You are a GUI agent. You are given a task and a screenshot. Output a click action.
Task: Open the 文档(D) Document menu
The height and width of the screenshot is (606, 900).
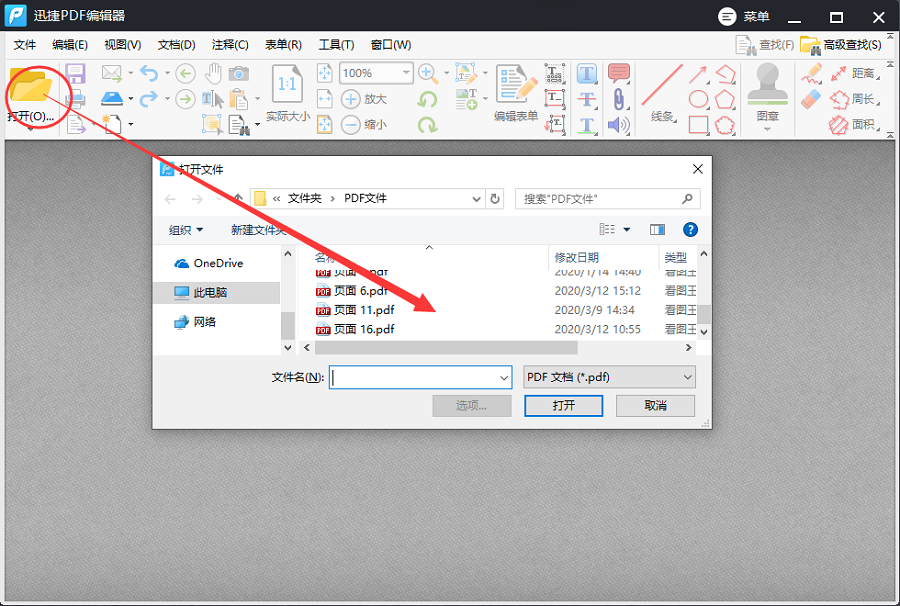click(176, 45)
